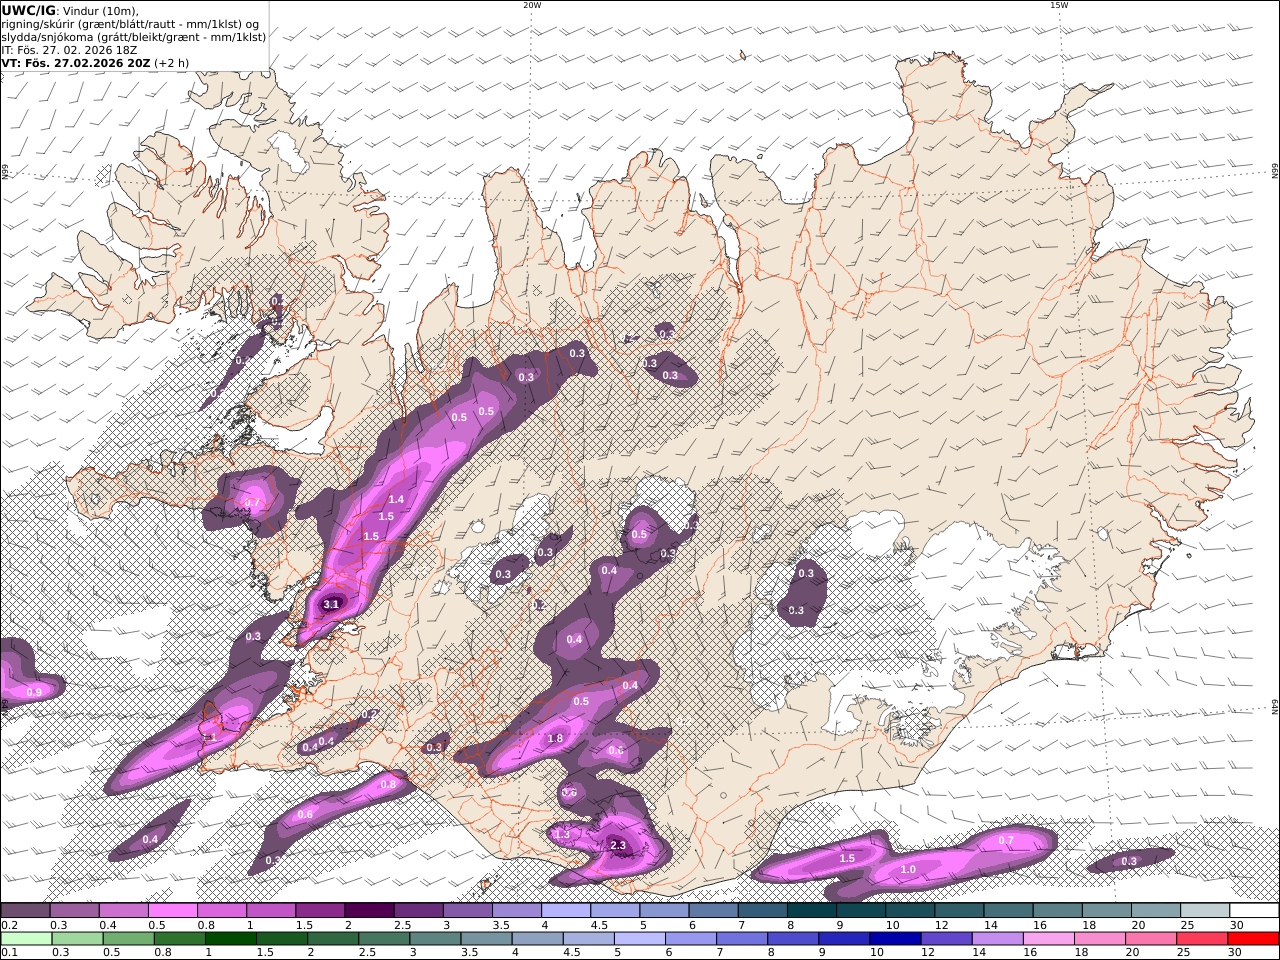Click the slydda/snjókoma legend description line
This screenshot has width=1280, height=960.
click(x=133, y=36)
